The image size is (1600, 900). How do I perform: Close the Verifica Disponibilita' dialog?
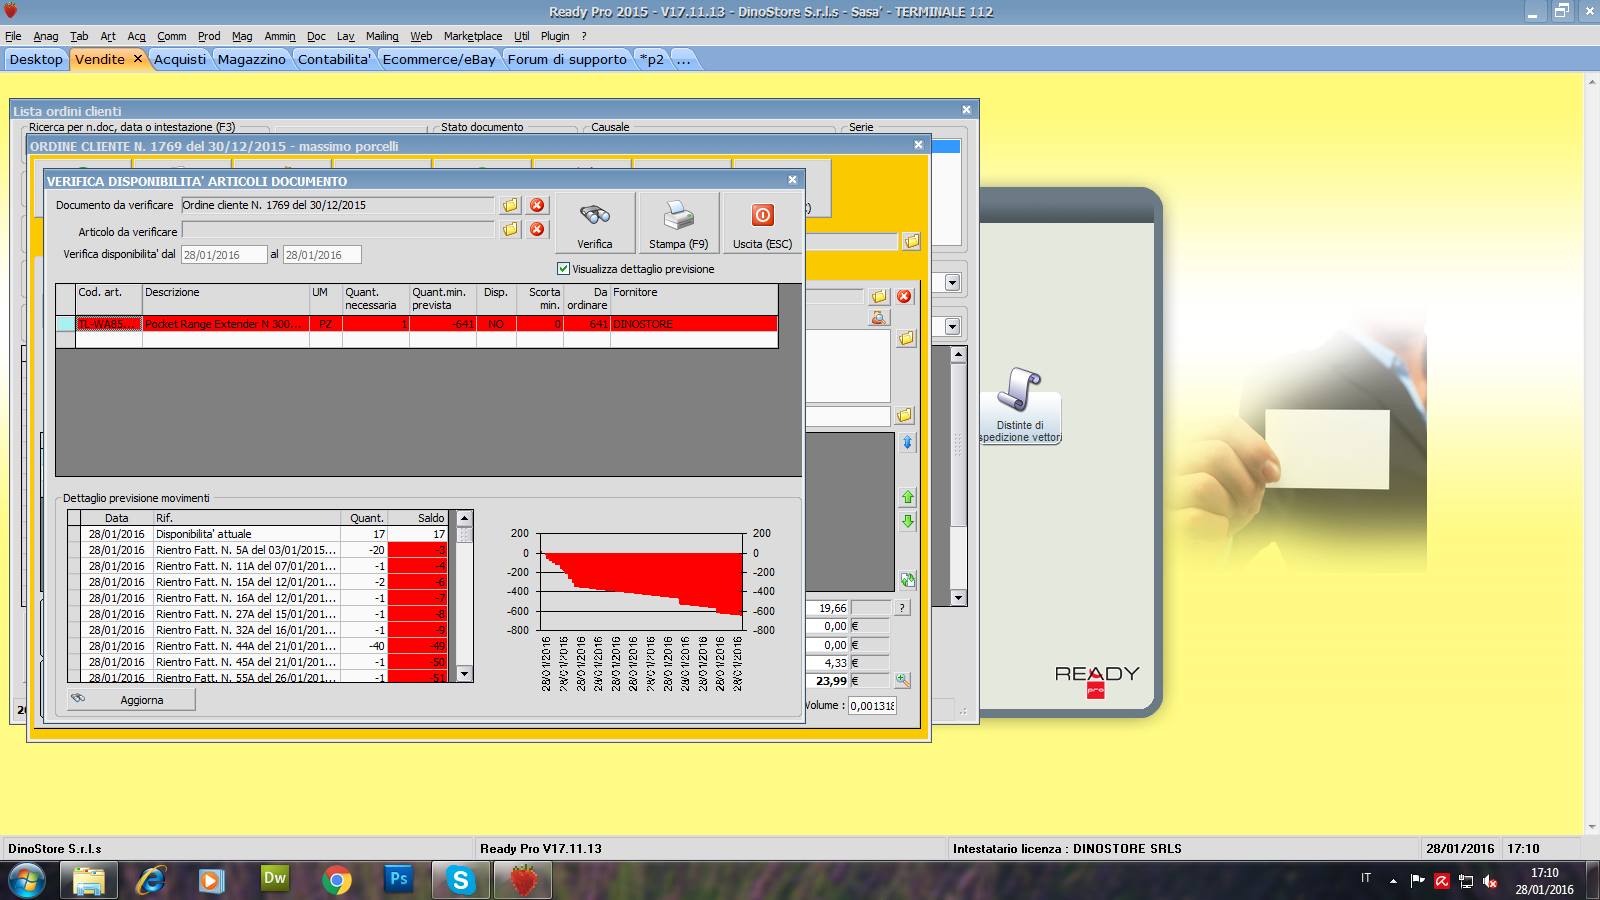pyautogui.click(x=792, y=180)
